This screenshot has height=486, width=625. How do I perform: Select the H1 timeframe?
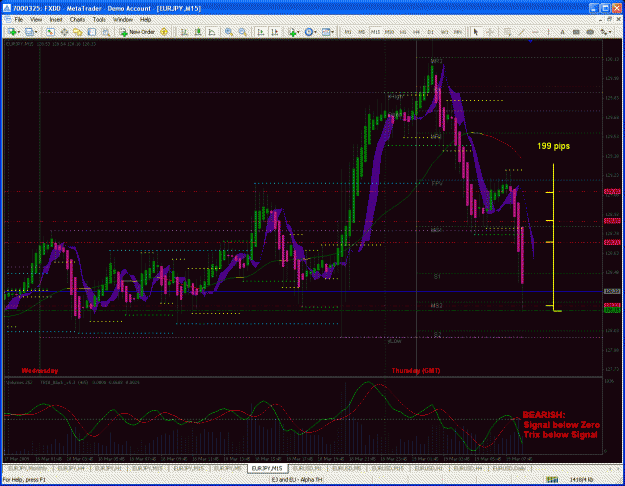click(403, 32)
